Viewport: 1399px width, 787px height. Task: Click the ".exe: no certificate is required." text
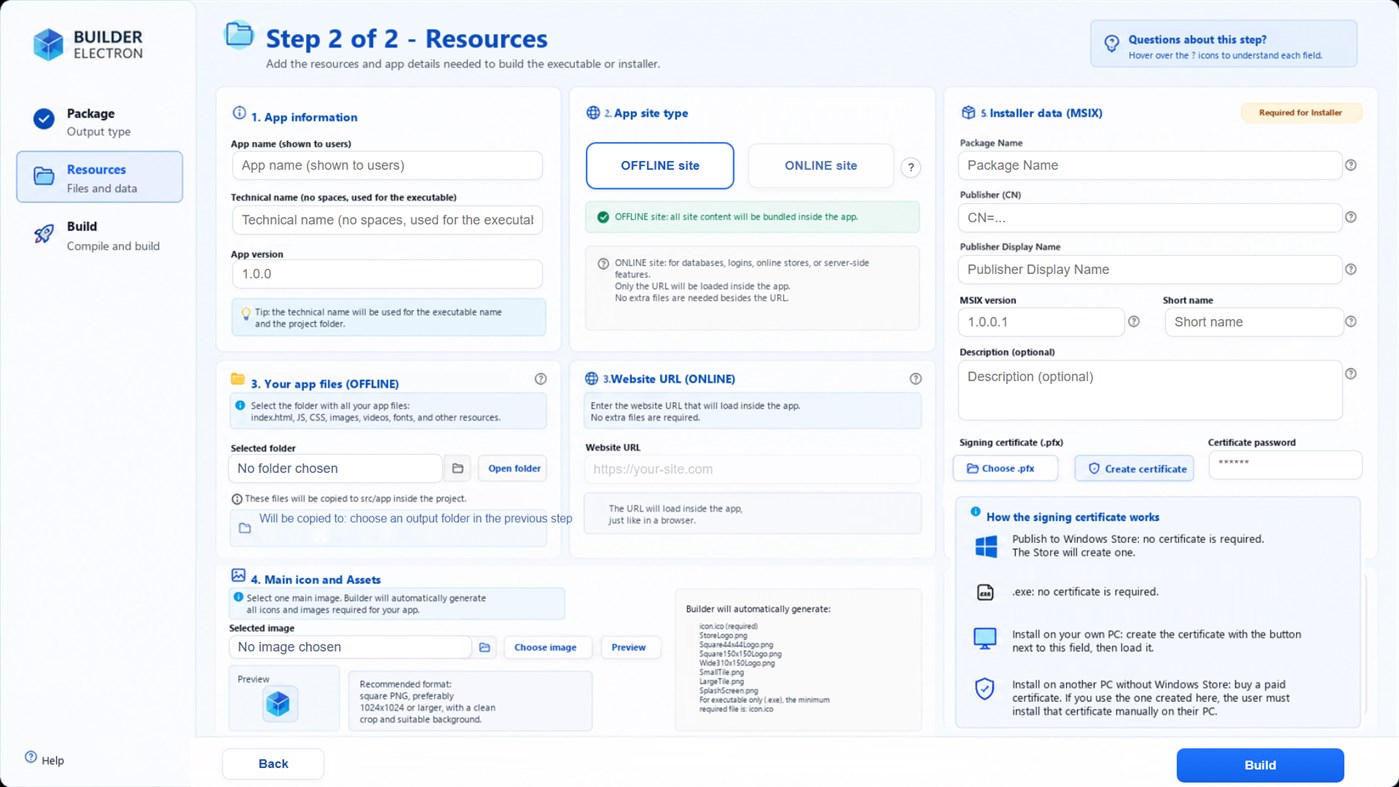[1085, 592]
